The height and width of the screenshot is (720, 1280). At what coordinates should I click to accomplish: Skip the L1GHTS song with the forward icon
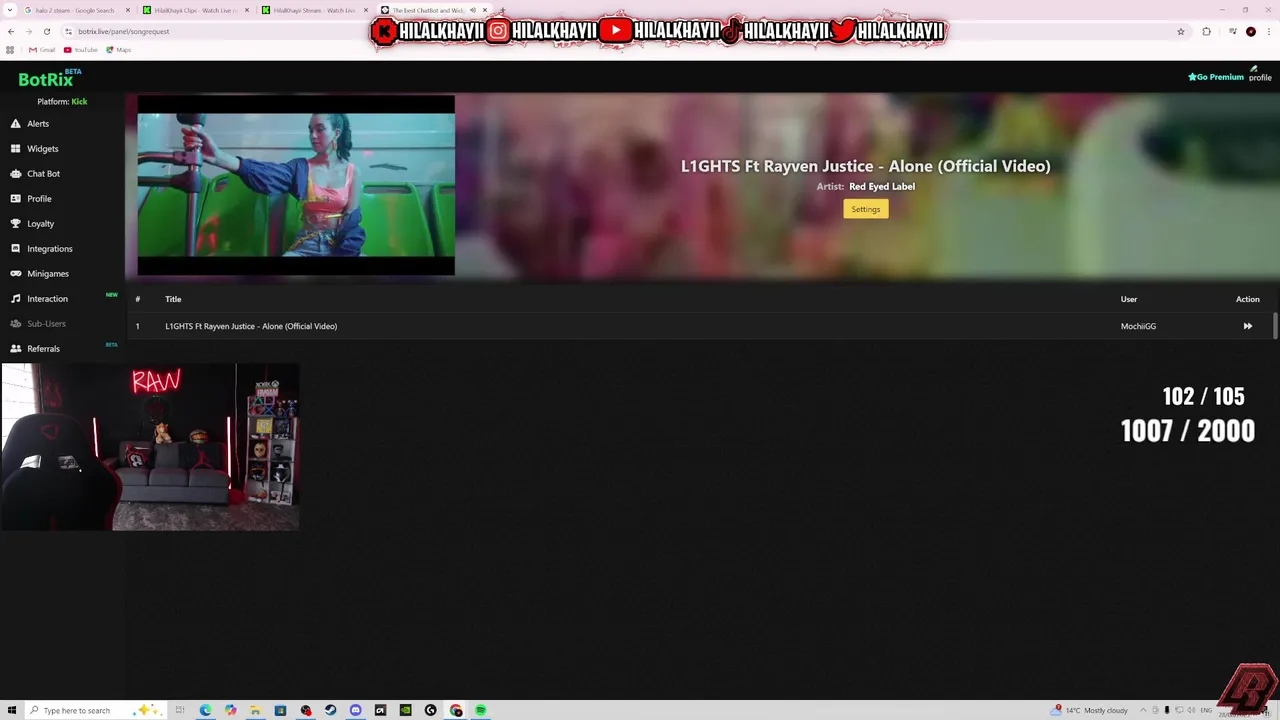[x=1247, y=326]
